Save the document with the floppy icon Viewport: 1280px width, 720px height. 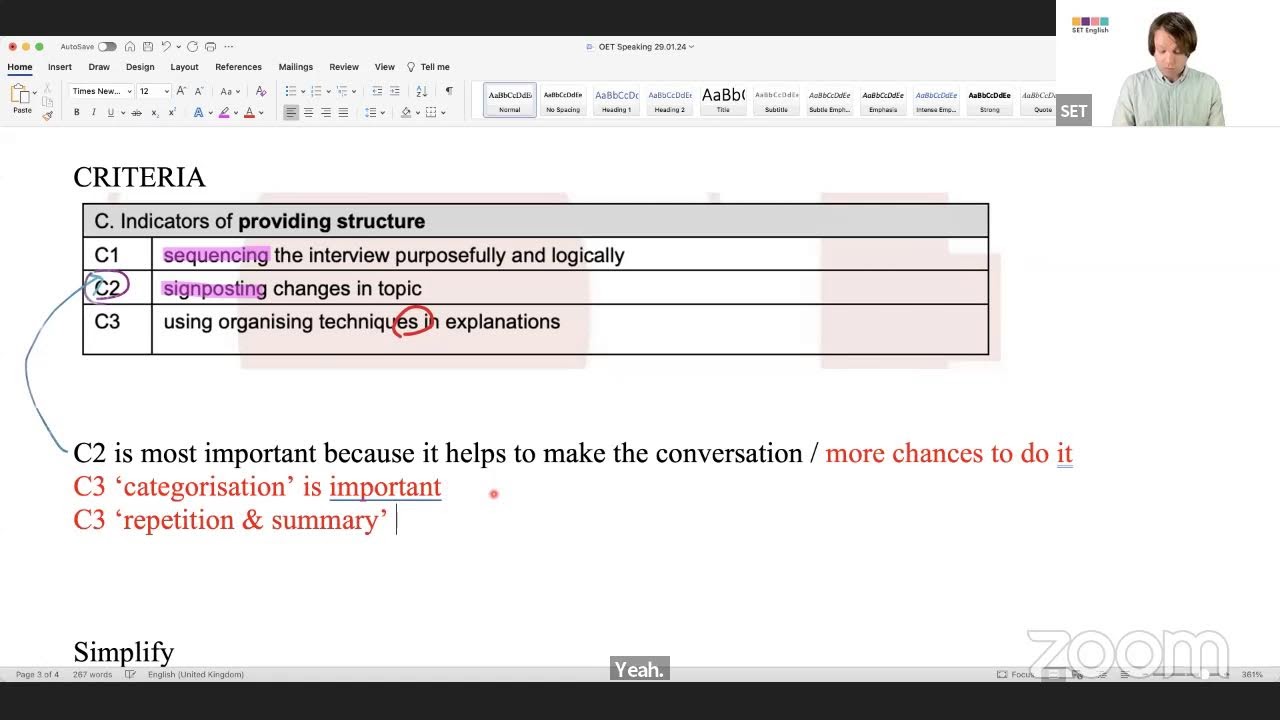coord(148,47)
